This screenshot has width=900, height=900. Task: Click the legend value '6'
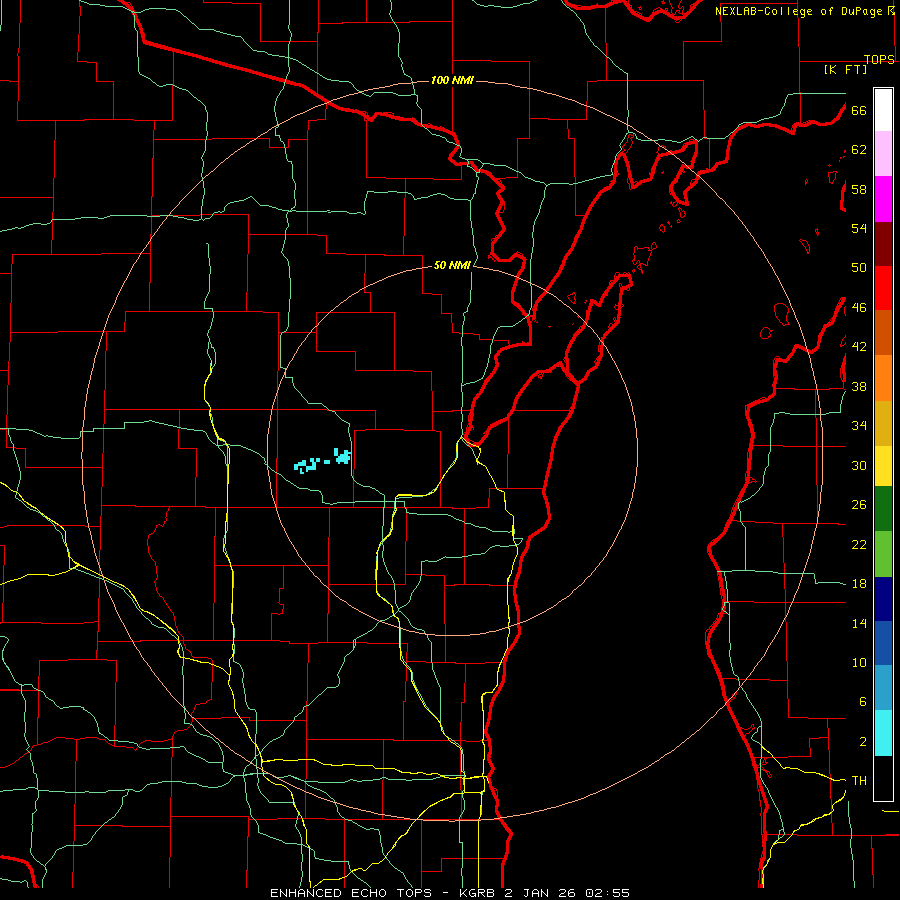863,702
